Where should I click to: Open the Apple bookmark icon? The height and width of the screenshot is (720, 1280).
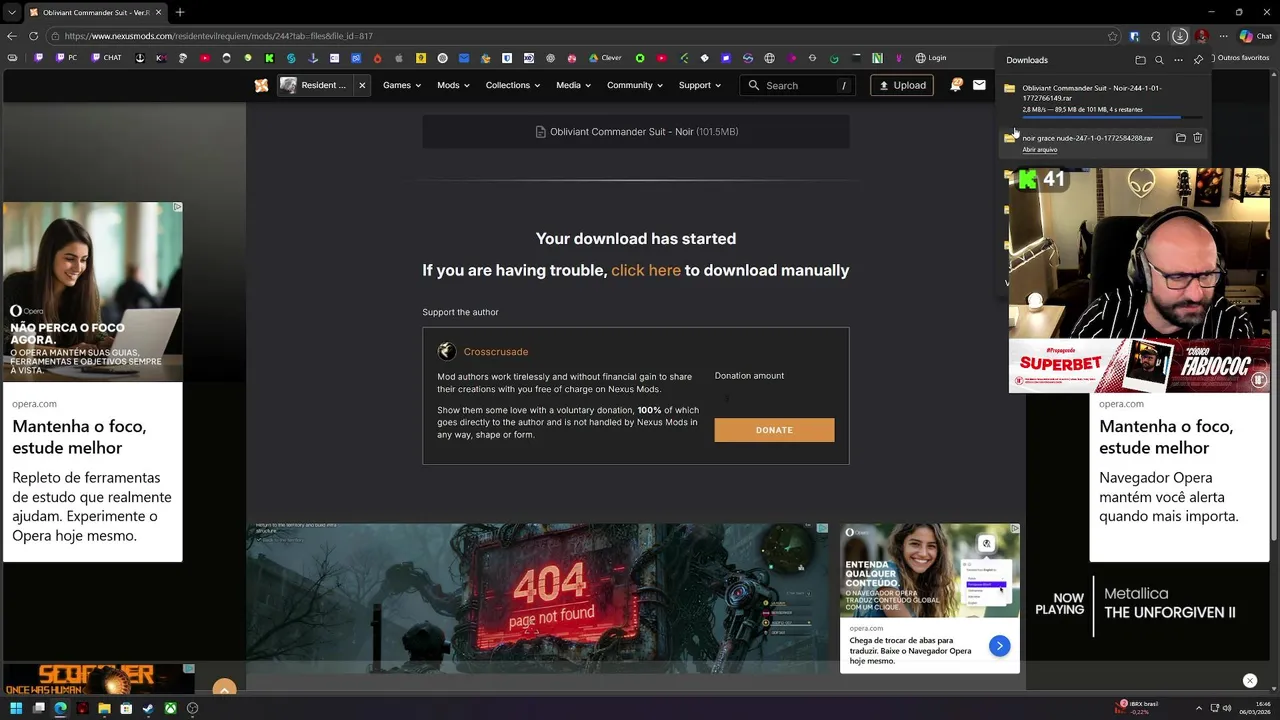point(399,58)
